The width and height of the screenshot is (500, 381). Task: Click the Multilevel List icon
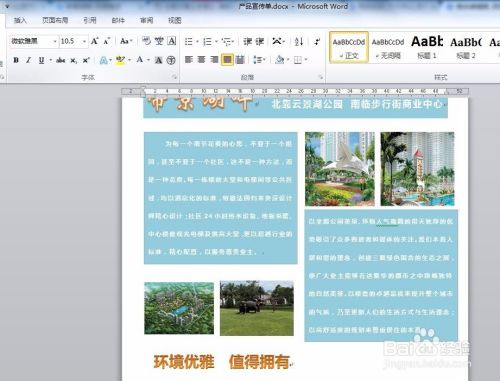point(226,41)
